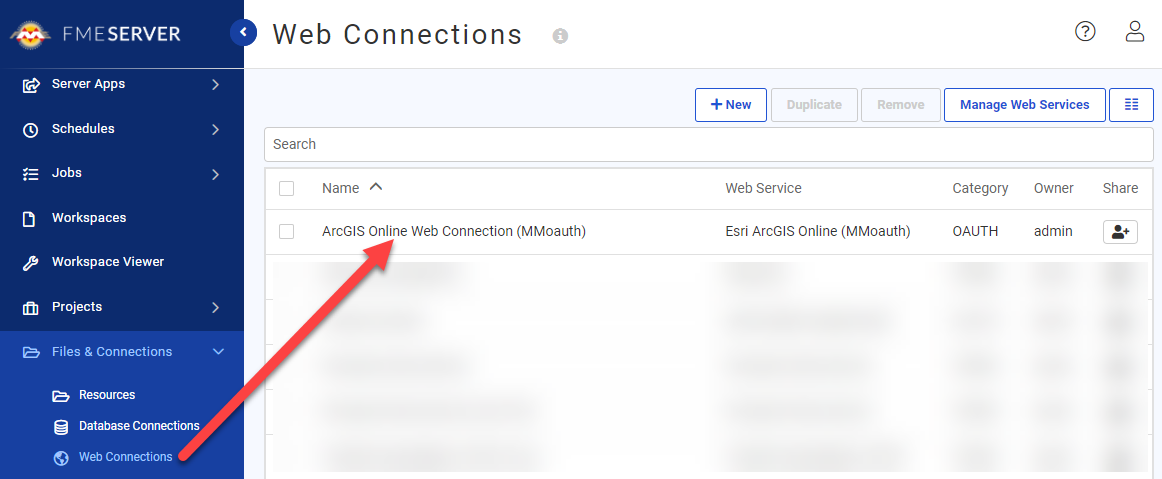Click the admin owner cell

(x=1053, y=231)
